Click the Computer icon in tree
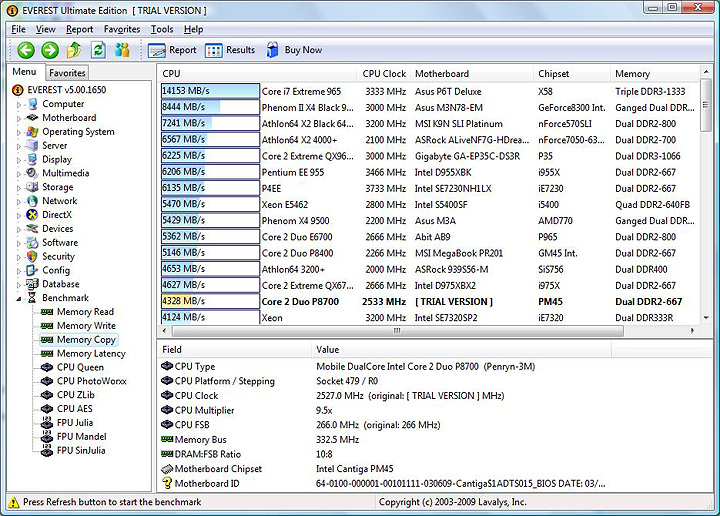The width and height of the screenshot is (720, 516). (32, 104)
